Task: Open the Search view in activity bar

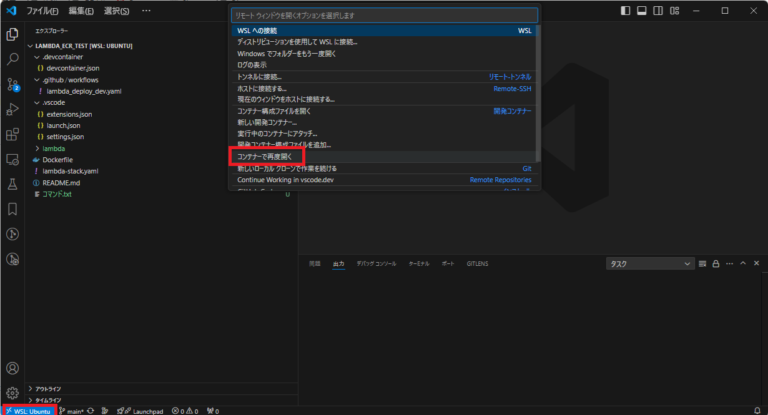Action: 12,59
